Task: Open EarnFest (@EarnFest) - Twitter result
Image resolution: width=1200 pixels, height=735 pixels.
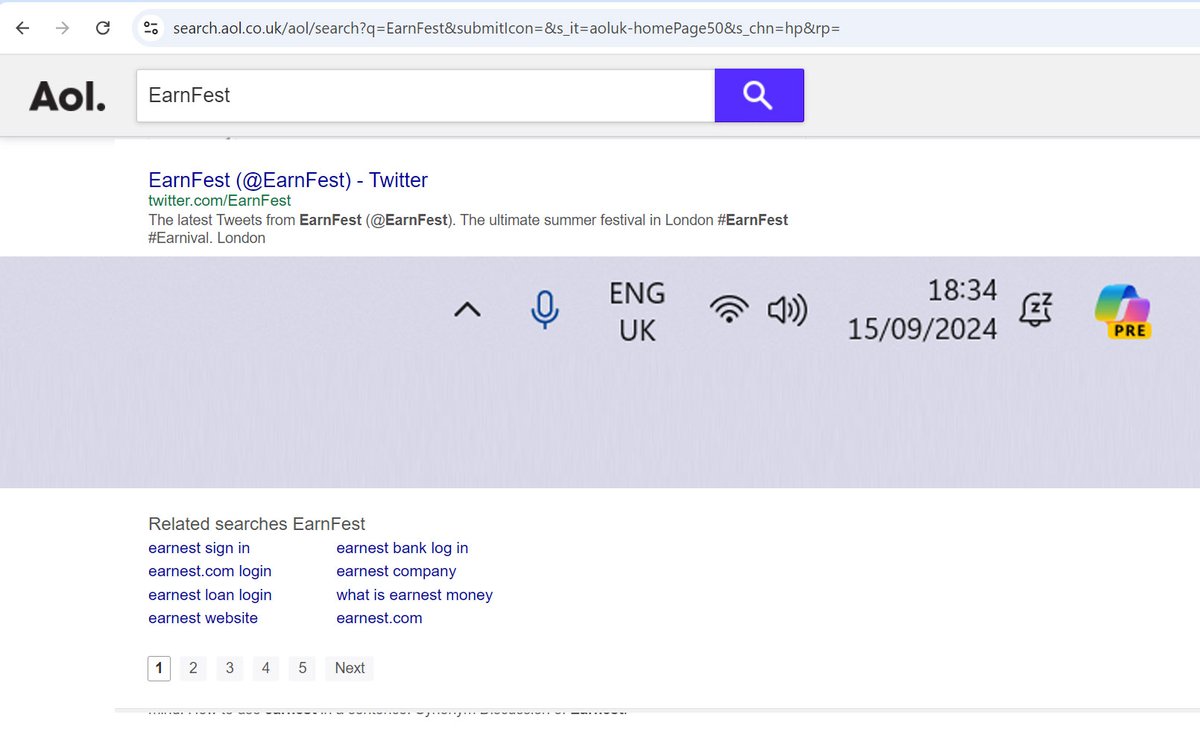Action: click(x=288, y=180)
